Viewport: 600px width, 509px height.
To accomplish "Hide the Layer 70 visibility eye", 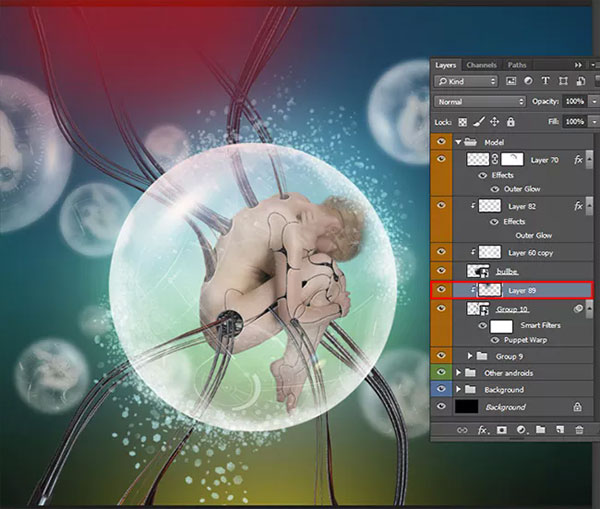I will coord(441,159).
